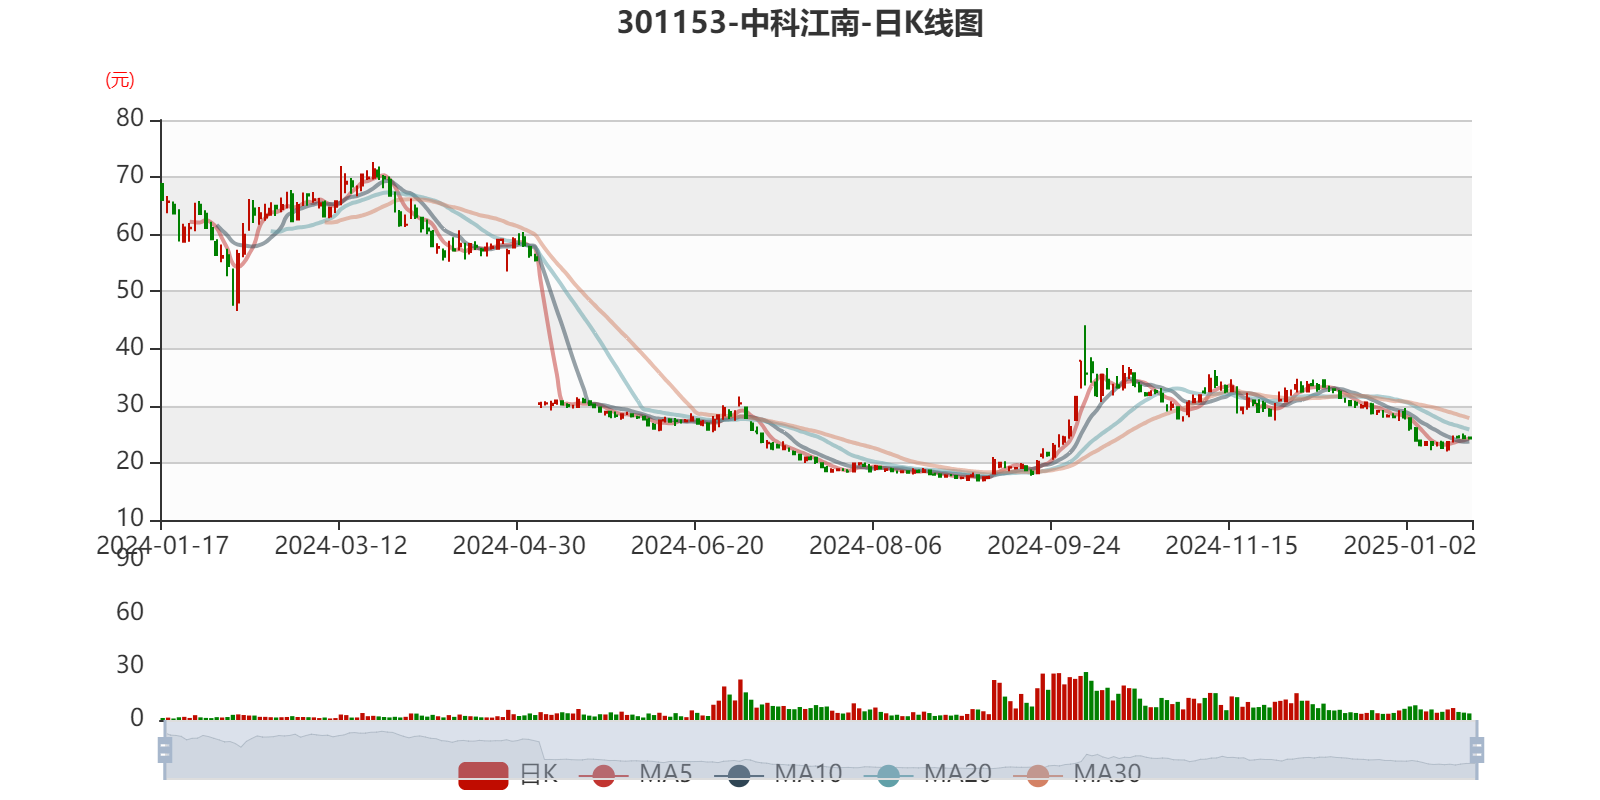This screenshot has height=800, width=1600.
Task: Click the long lower-wick candle in February 2024
Action: pyautogui.click(x=237, y=281)
